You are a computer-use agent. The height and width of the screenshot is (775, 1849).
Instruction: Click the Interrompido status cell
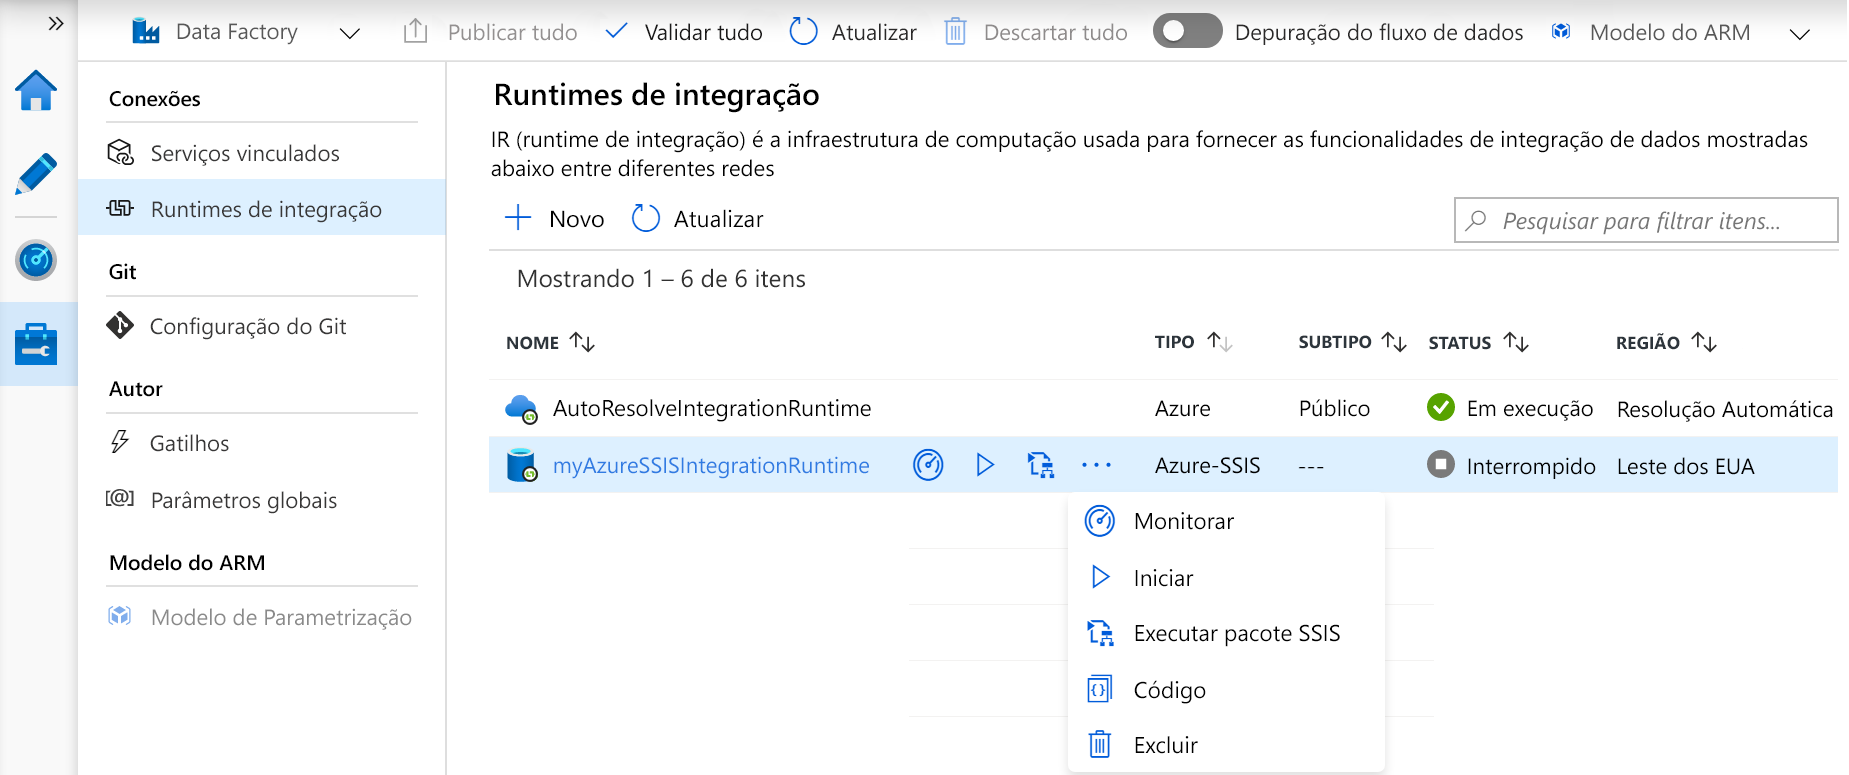(x=1511, y=466)
